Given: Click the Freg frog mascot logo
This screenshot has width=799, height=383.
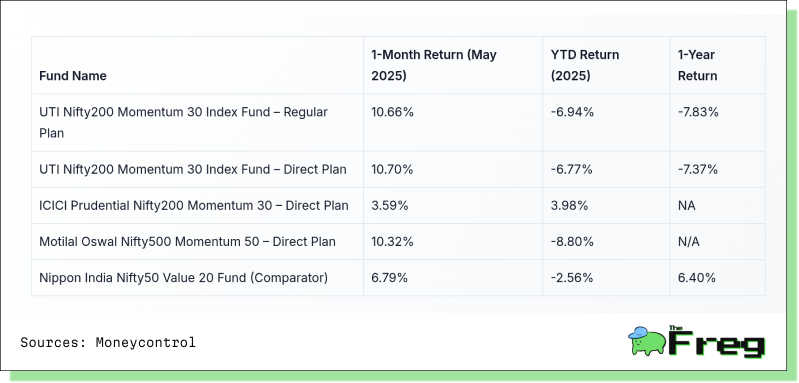Looking at the screenshot, I should point(647,341).
